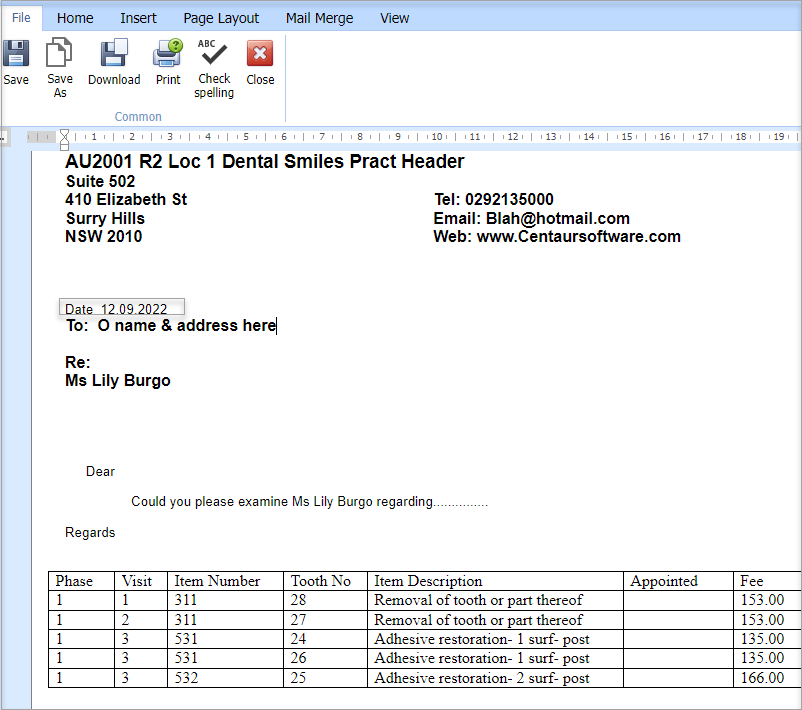Screen dimensions: 802x710
Task: Click the 'Surry Hills' address line
Action: pos(105,218)
